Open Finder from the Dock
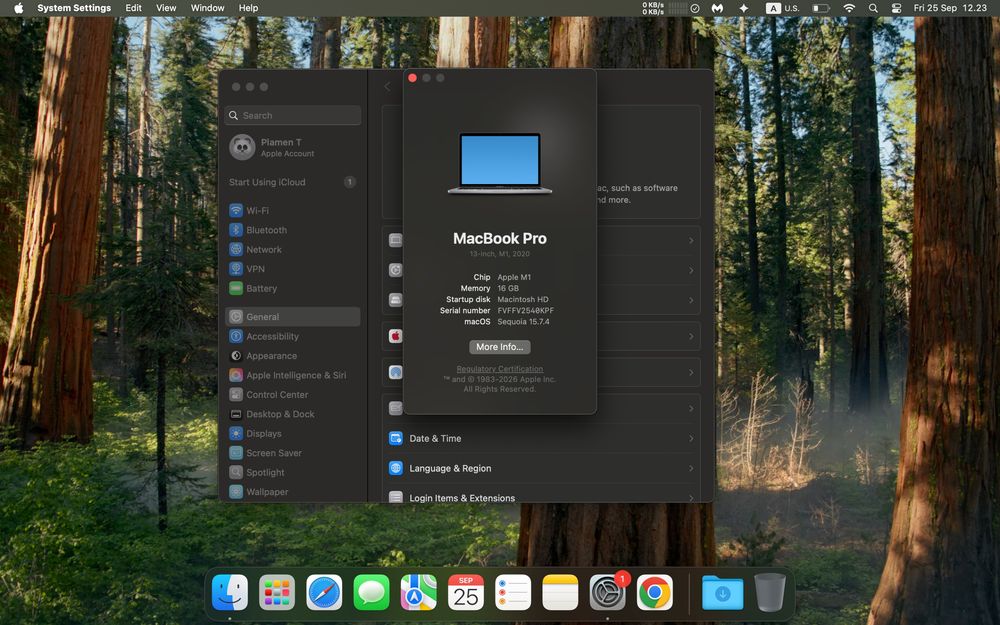The height and width of the screenshot is (625, 1000). pos(230,592)
